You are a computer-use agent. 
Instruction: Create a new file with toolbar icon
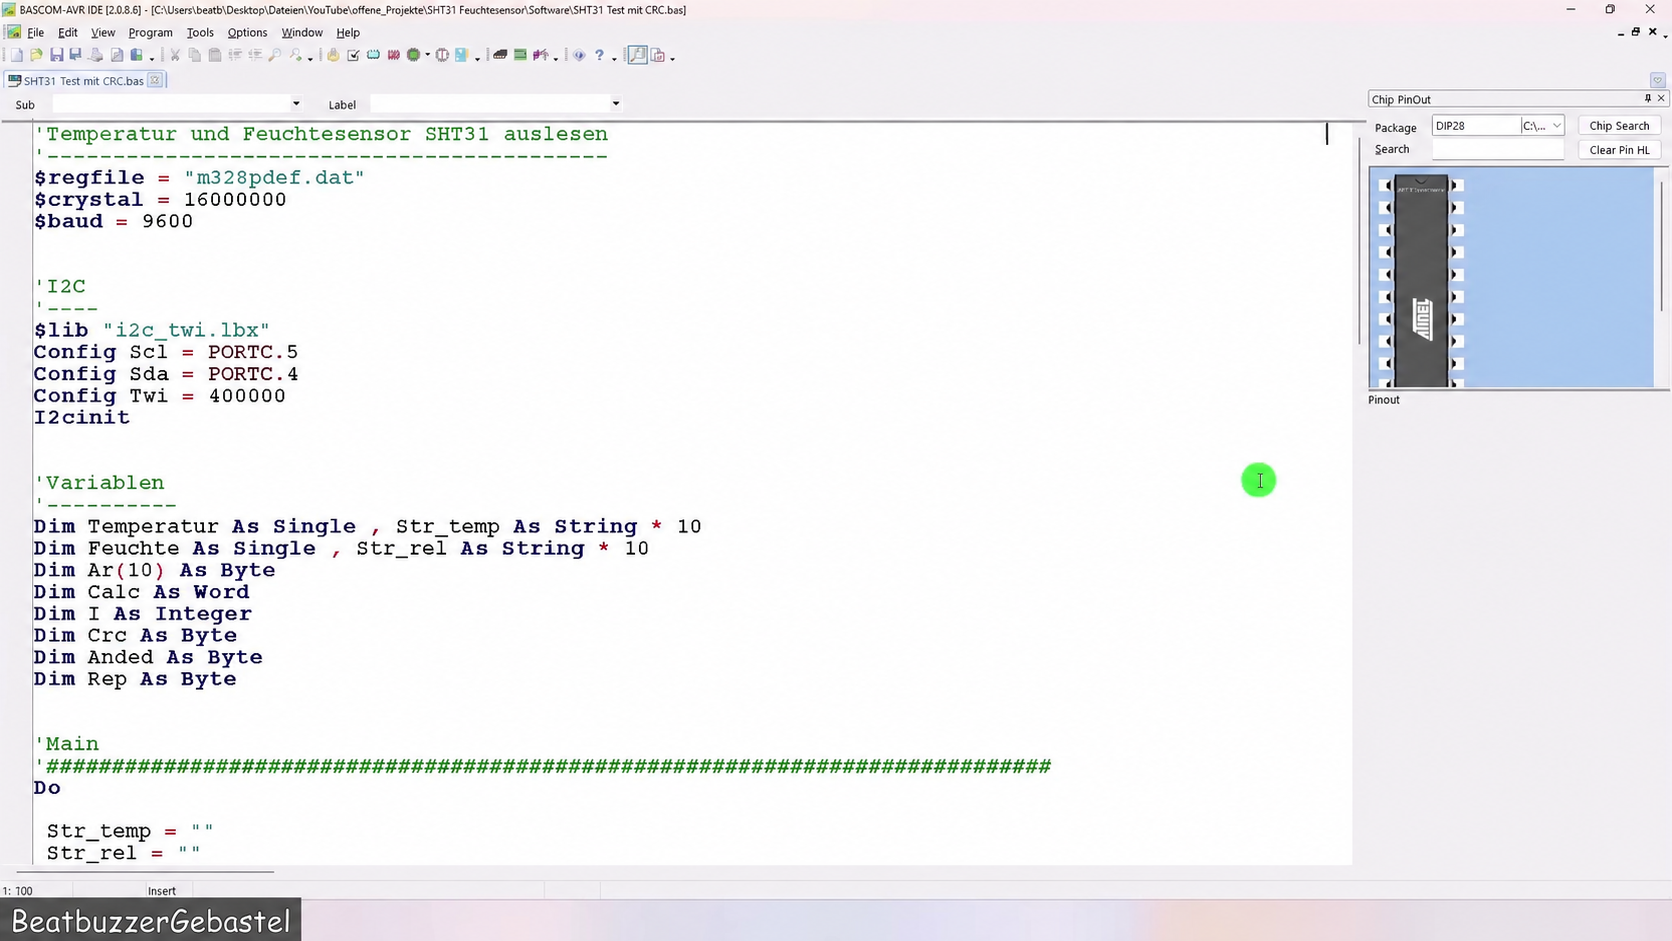coord(16,55)
